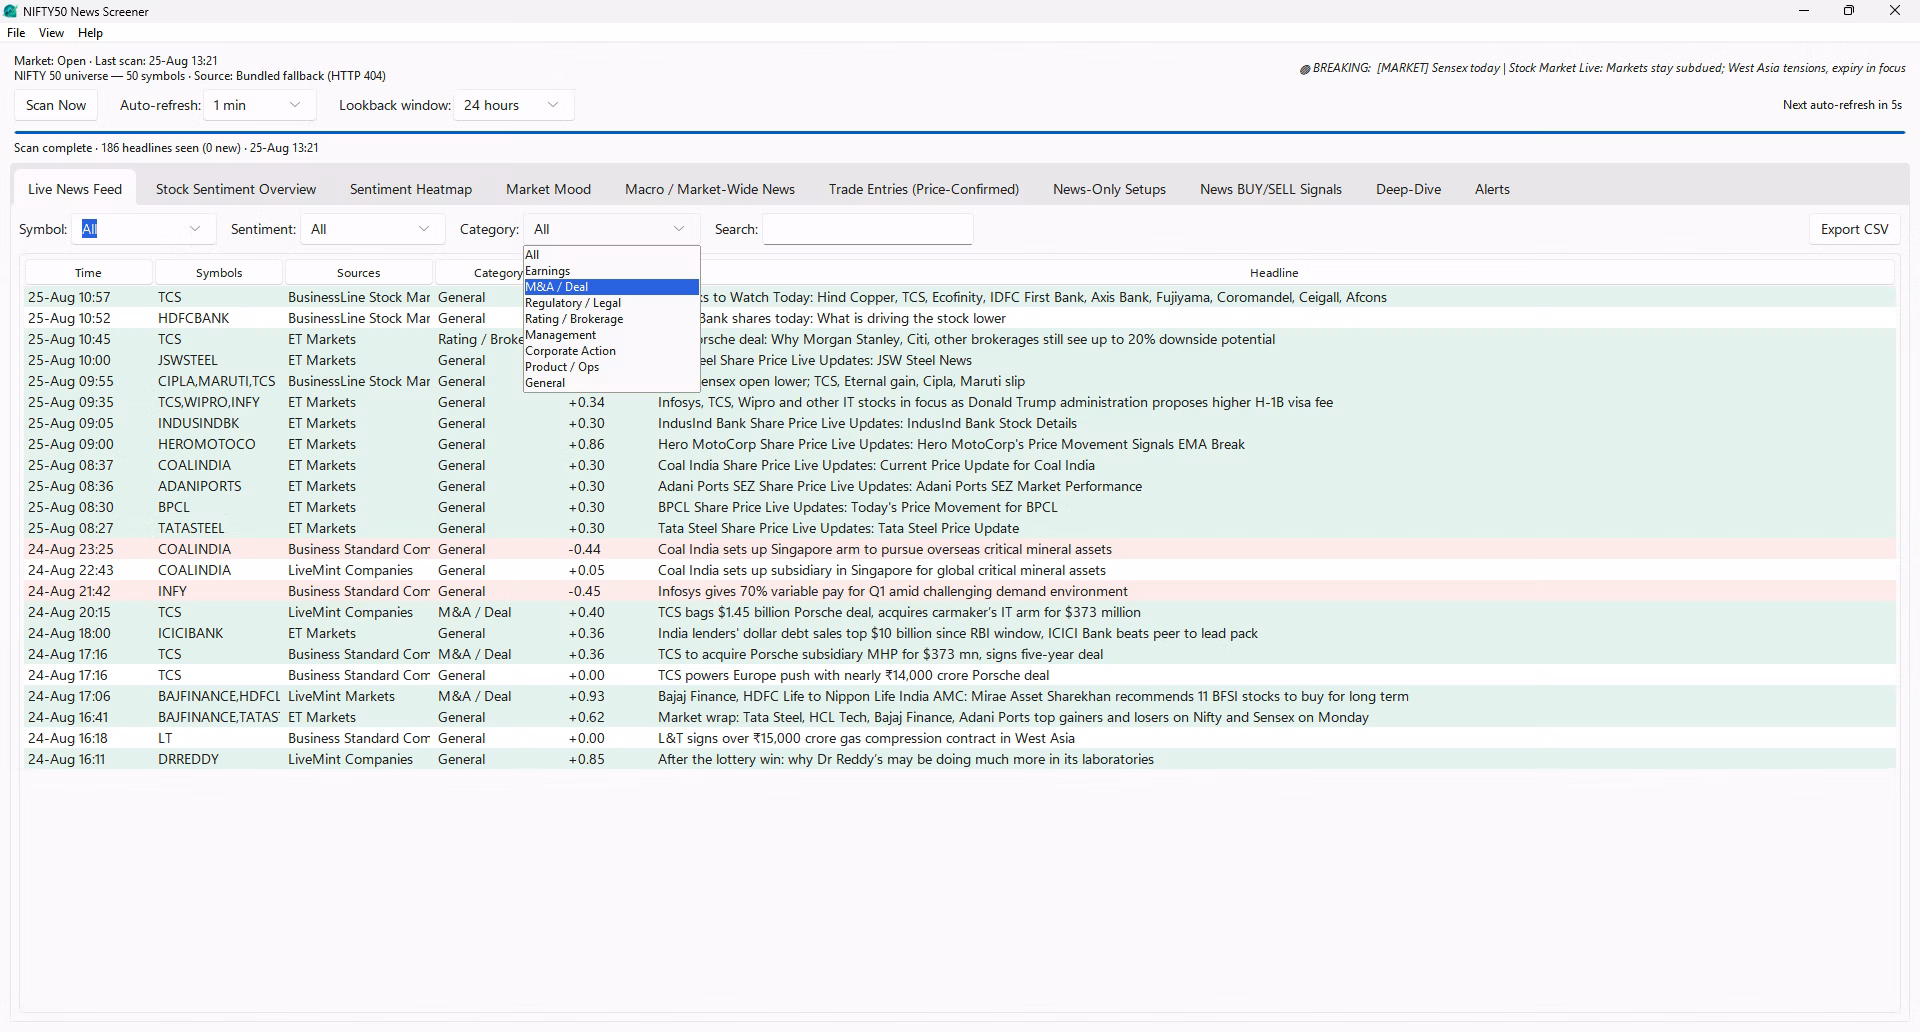Screen dimensions: 1920x1032
Task: Click the 'Scan complete' status line
Action: click(166, 148)
